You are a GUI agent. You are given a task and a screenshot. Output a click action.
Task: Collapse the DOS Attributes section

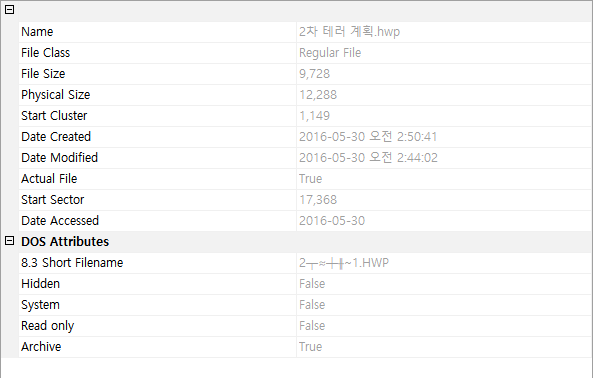(x=9, y=240)
